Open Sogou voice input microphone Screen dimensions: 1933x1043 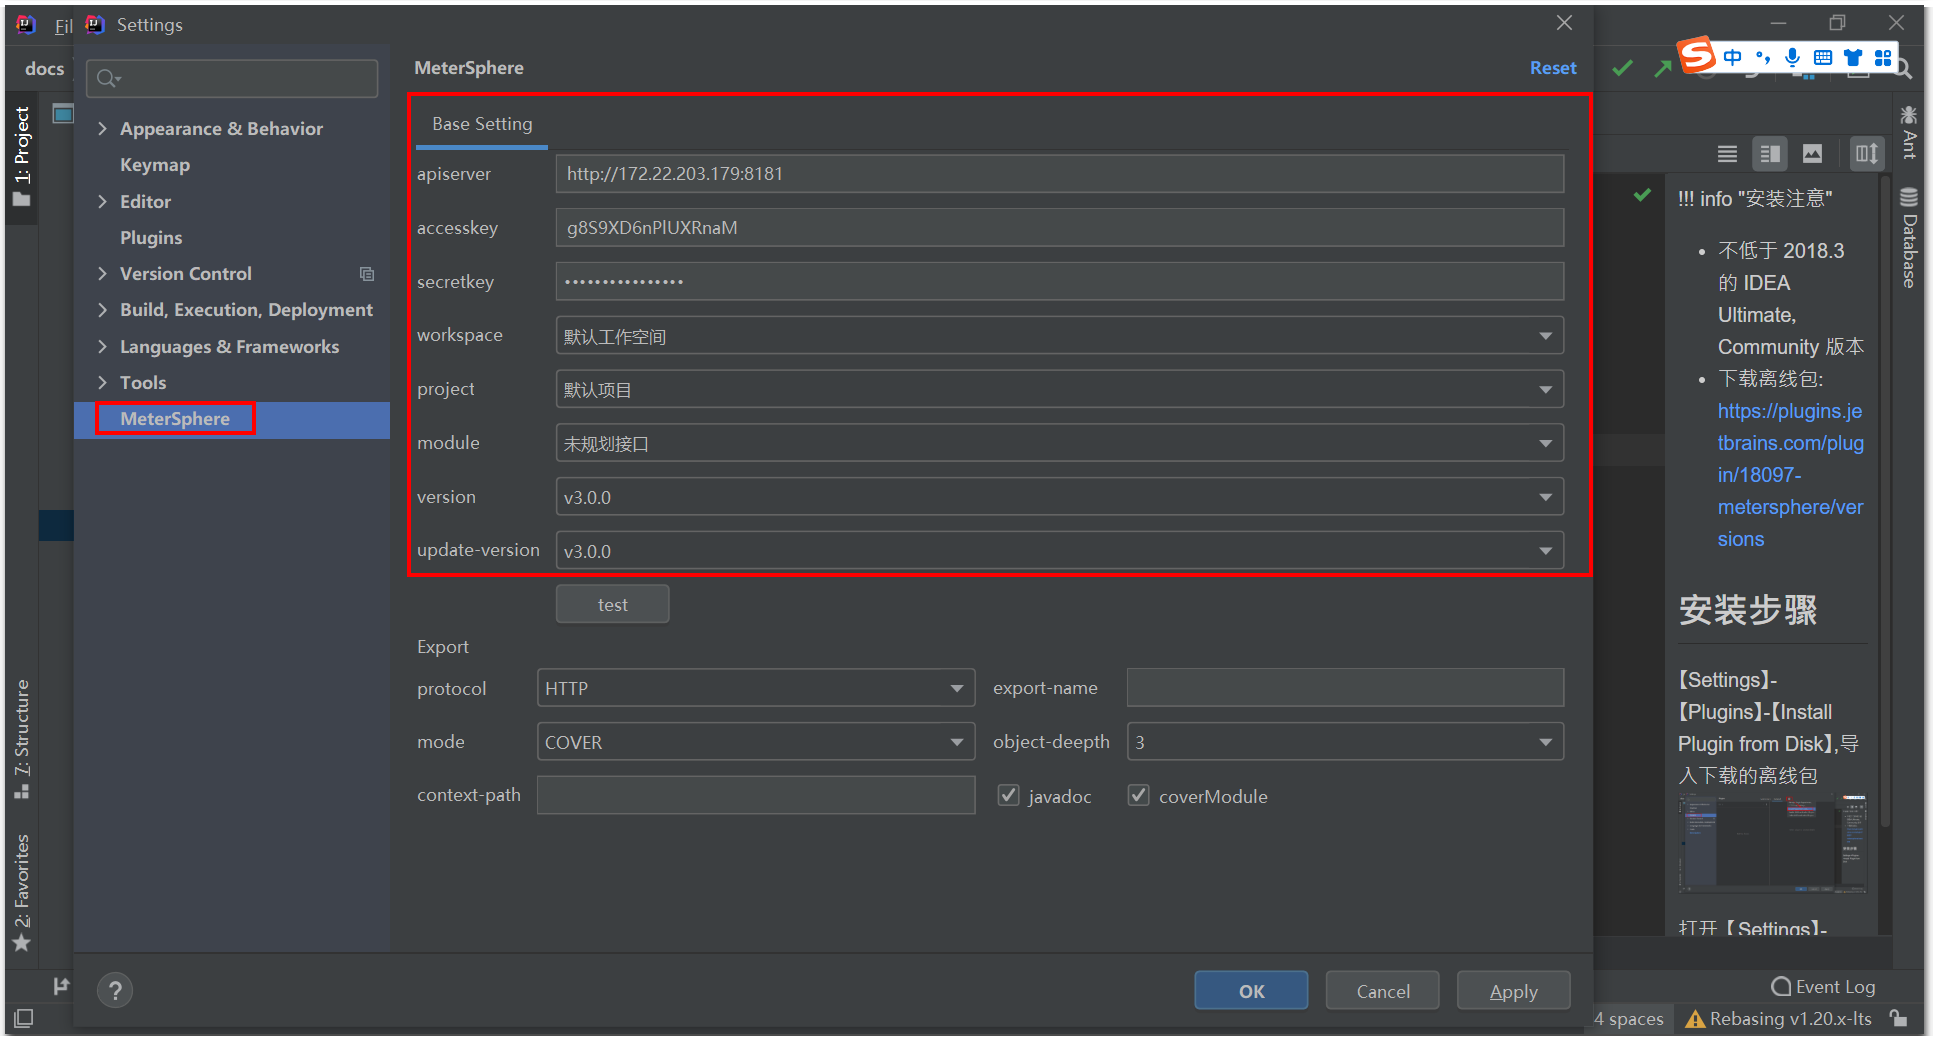[1792, 57]
